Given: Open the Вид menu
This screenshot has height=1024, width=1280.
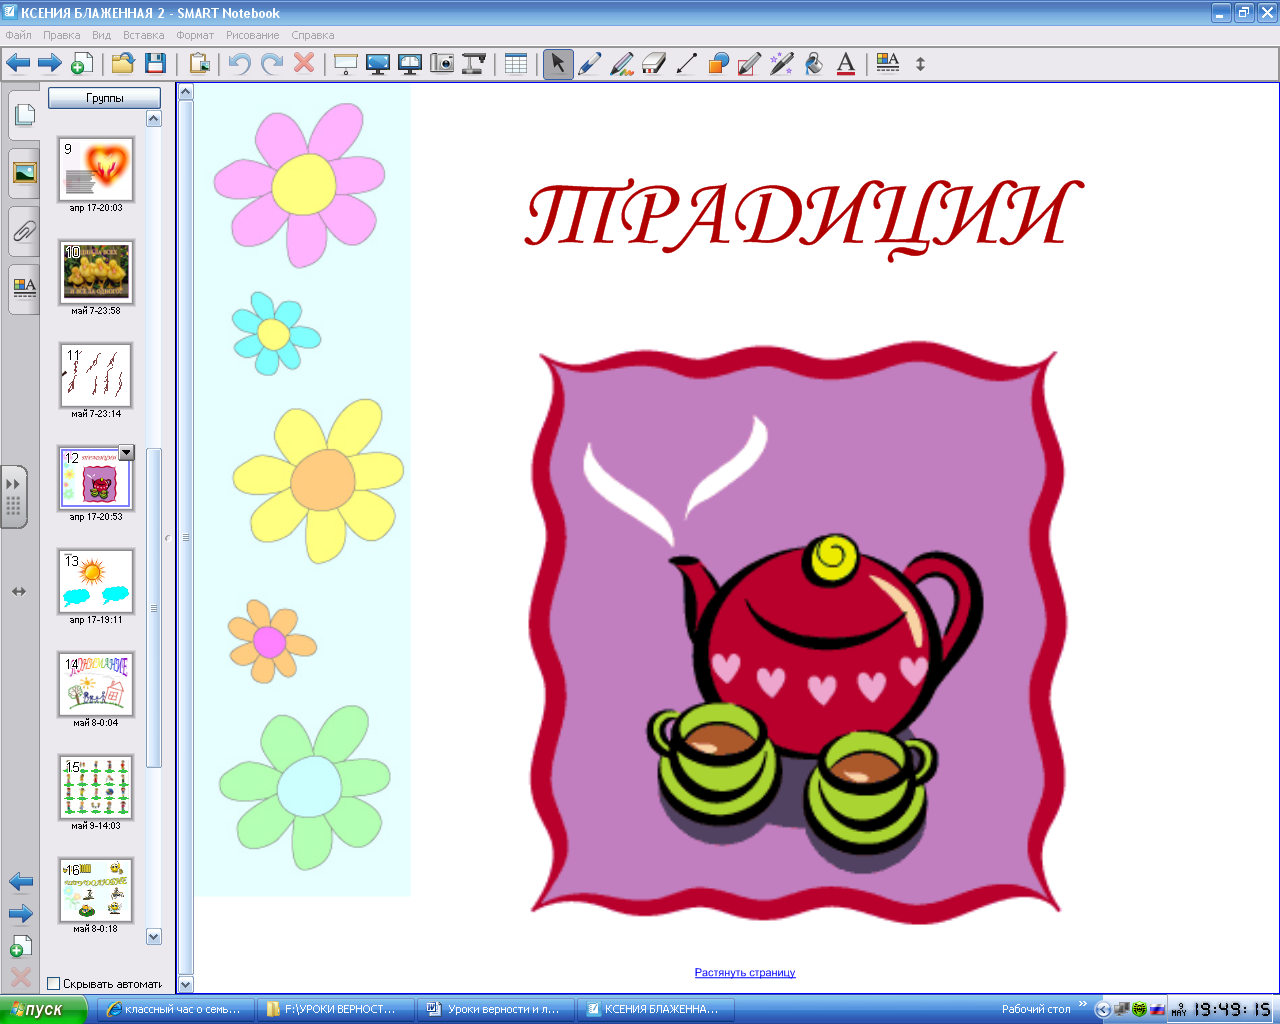Looking at the screenshot, I should (101, 35).
